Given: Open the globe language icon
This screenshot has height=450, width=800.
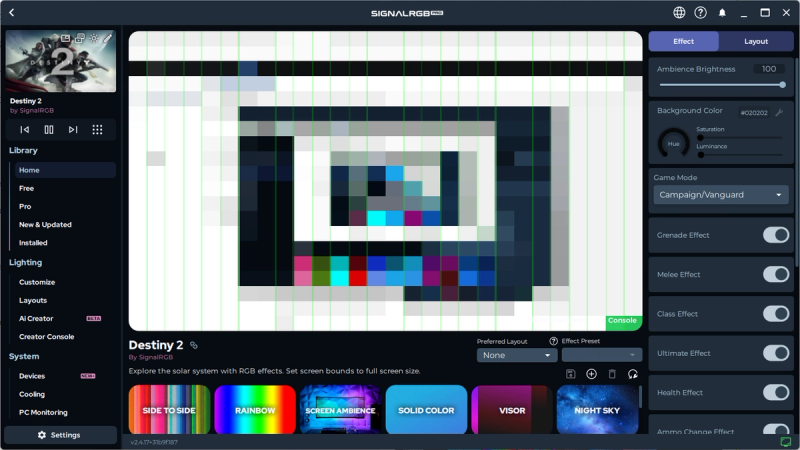Looking at the screenshot, I should click(x=679, y=13).
